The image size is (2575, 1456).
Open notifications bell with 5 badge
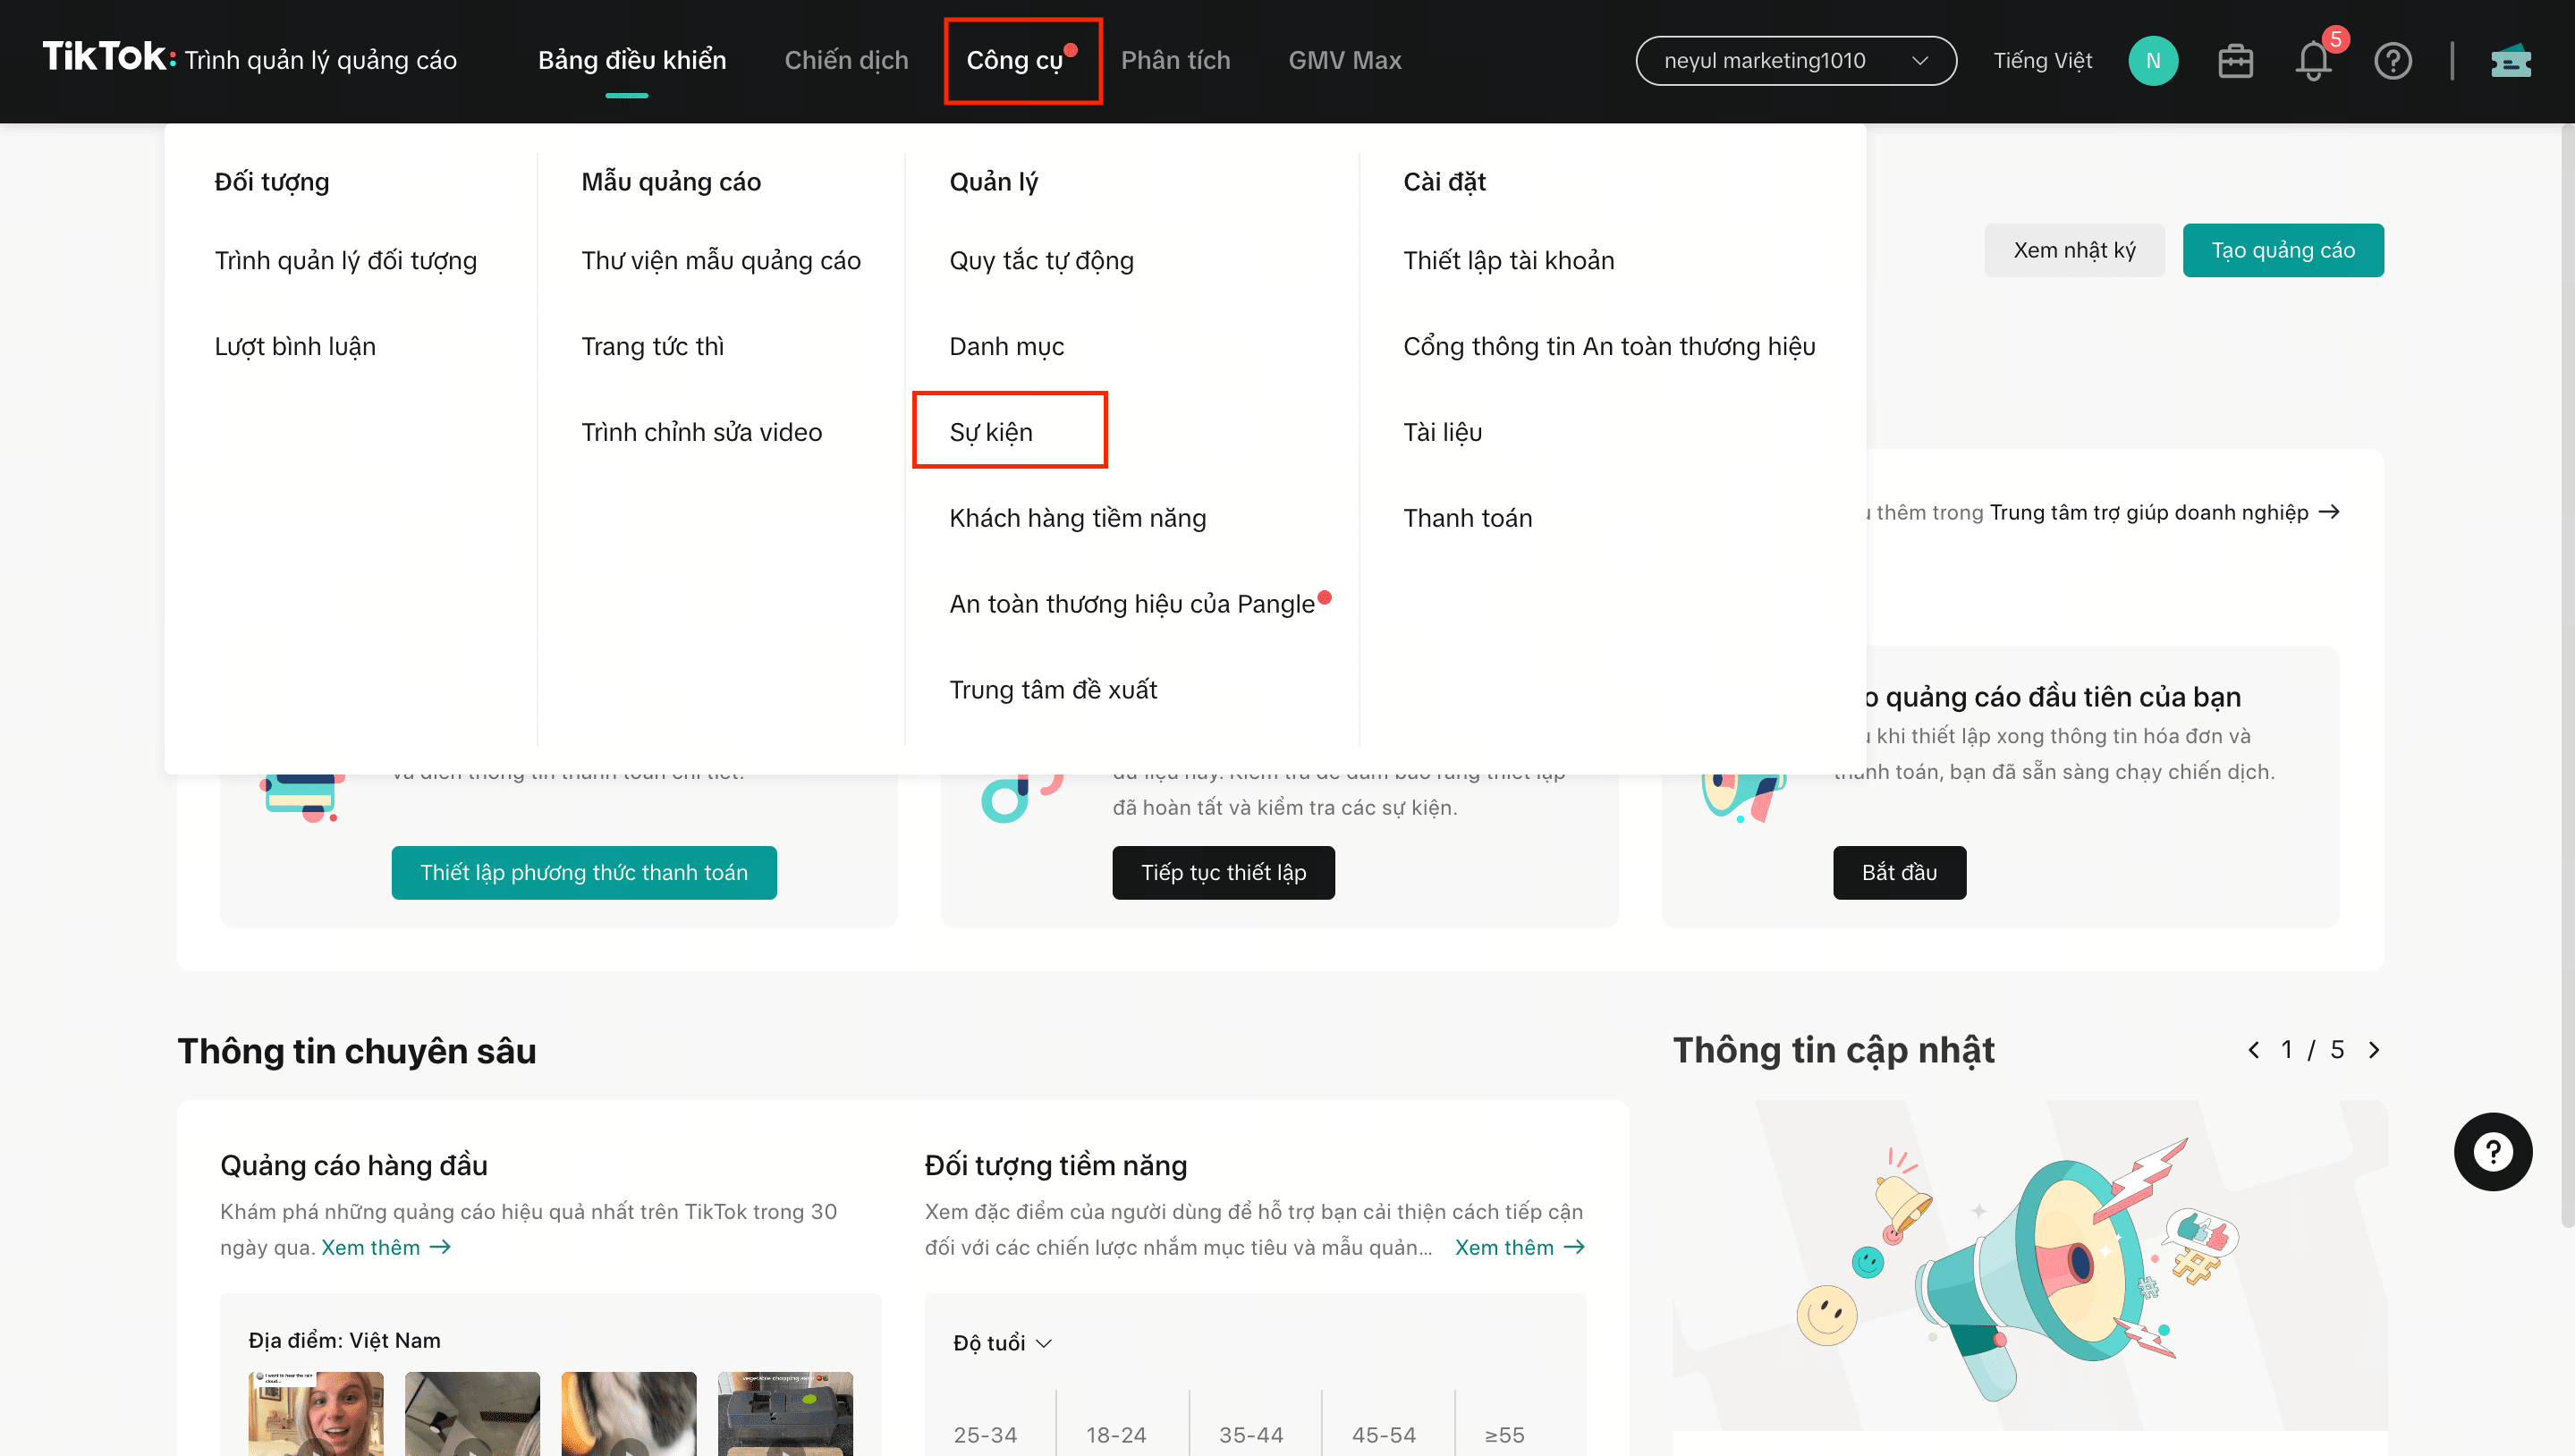click(2313, 61)
